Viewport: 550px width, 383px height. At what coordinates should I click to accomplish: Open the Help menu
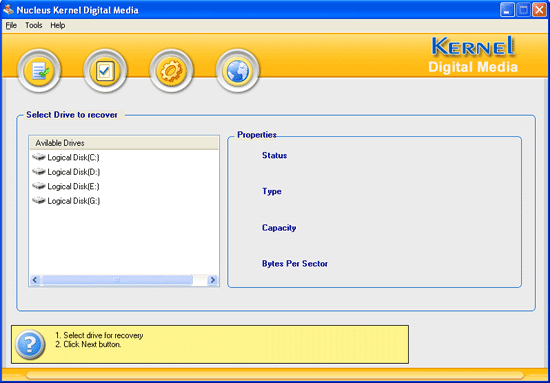(x=58, y=26)
